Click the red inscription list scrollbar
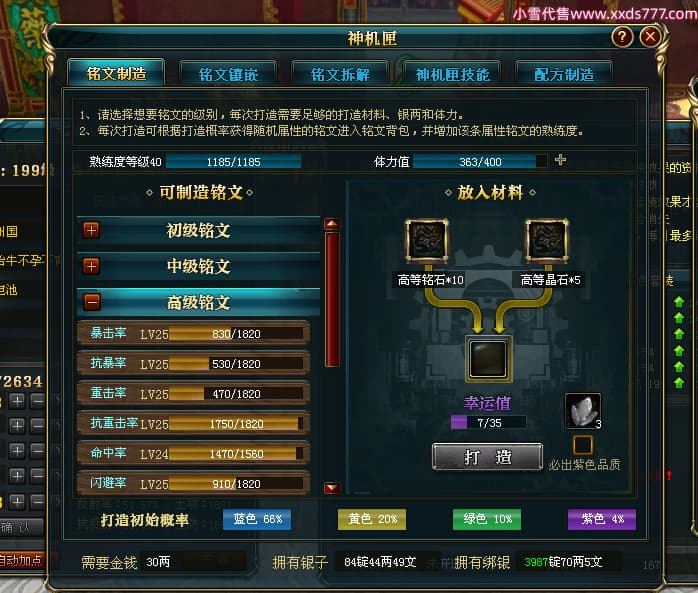698x593 pixels. (x=332, y=299)
